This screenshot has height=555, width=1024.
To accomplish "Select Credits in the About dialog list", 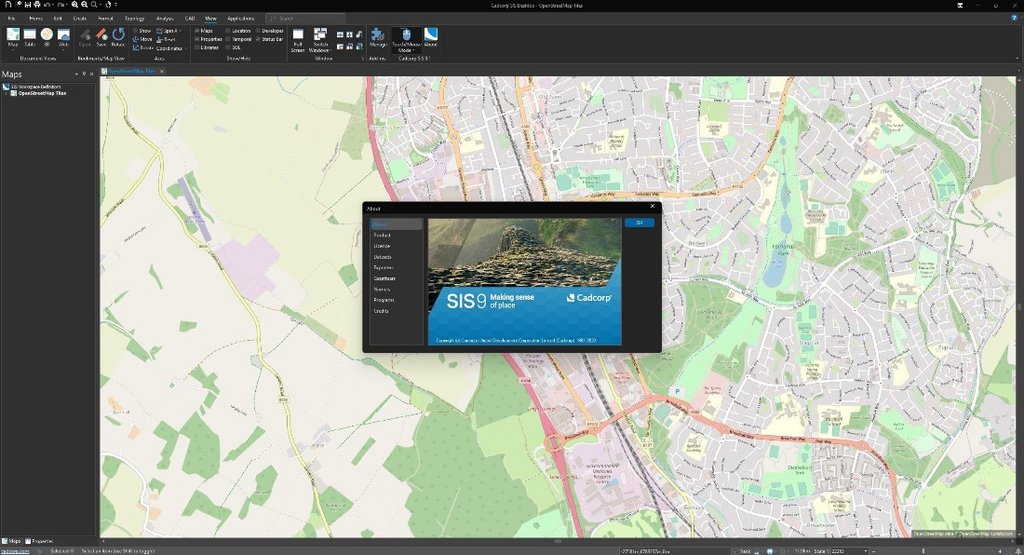I will [x=381, y=311].
